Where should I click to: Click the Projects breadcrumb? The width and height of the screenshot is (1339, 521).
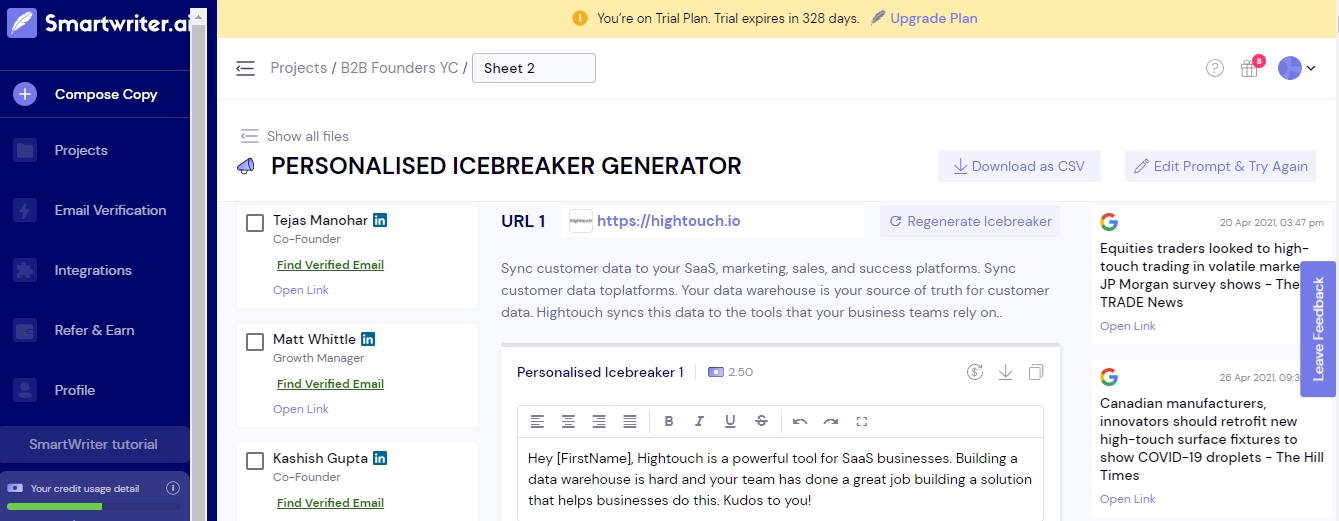click(299, 68)
